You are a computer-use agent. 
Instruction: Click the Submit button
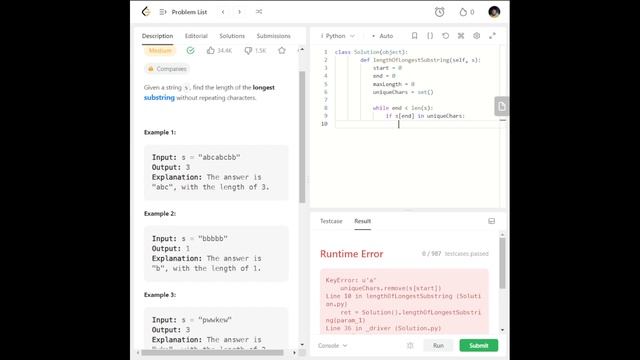click(x=478, y=346)
